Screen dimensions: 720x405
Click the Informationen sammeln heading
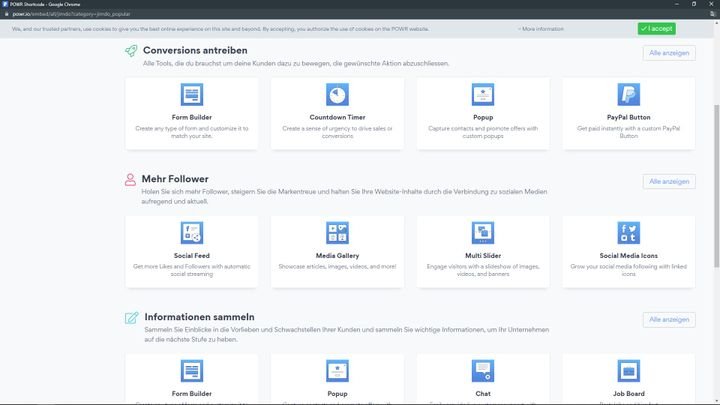pyautogui.click(x=199, y=317)
